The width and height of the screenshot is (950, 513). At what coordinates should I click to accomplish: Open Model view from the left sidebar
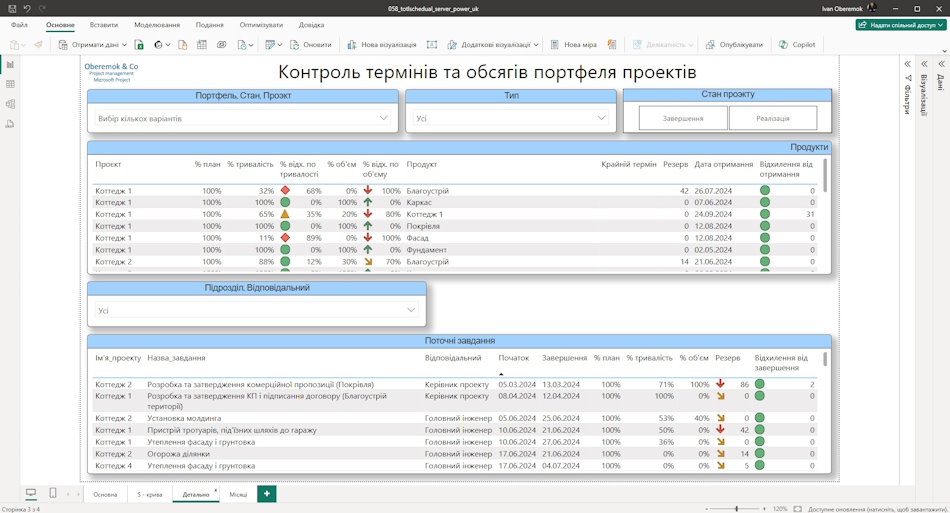click(10, 104)
